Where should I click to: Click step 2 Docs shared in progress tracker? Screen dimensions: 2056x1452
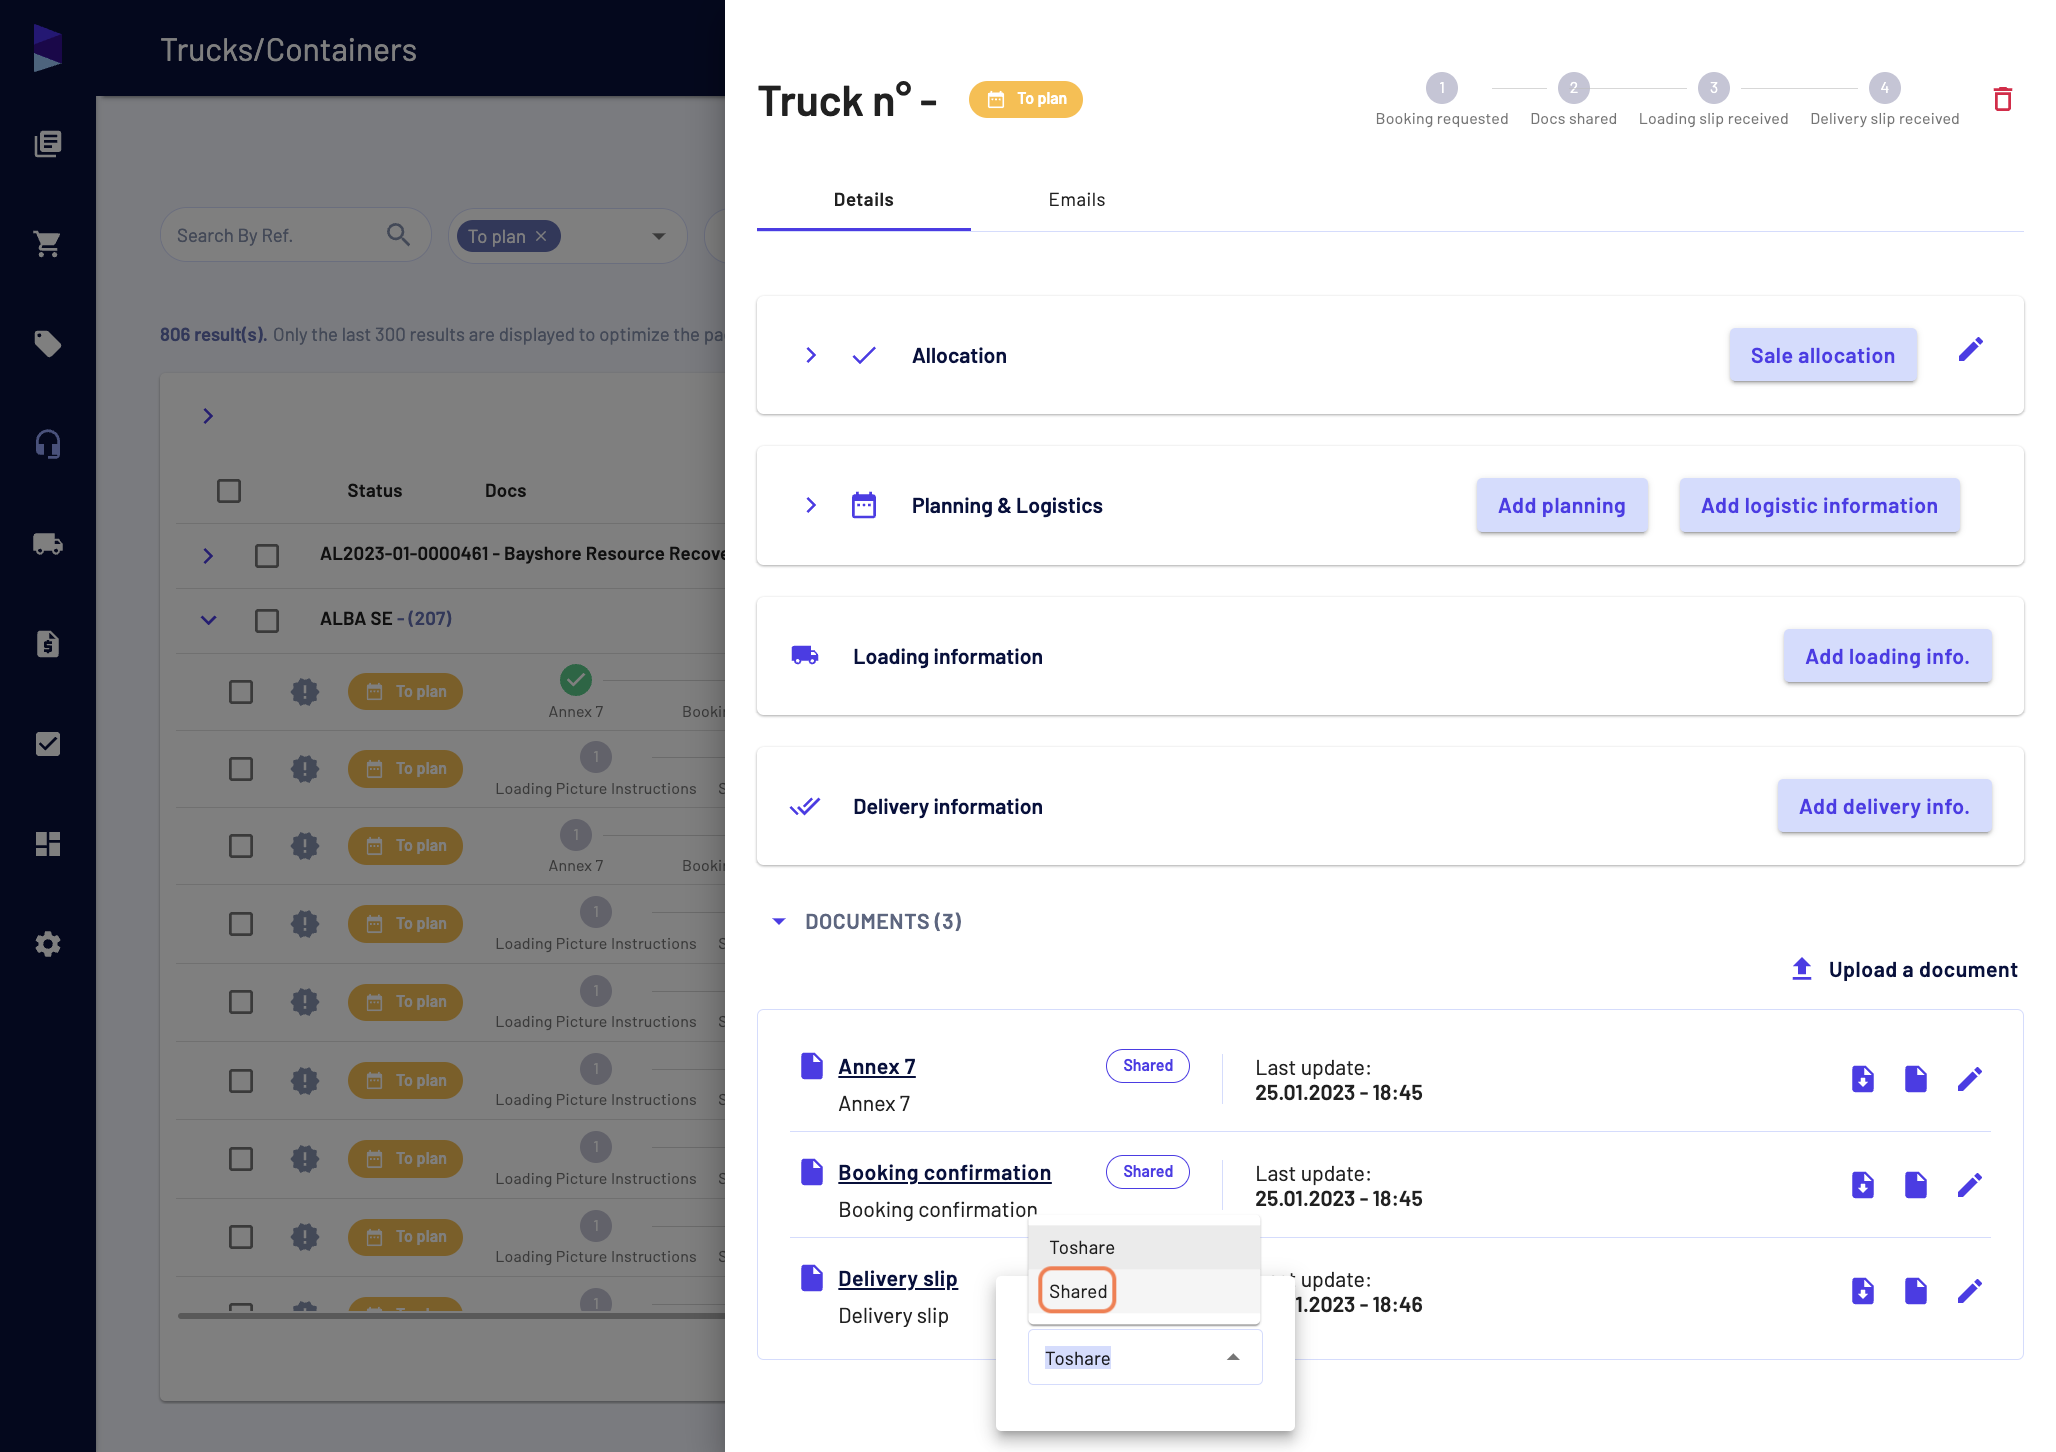[x=1573, y=88]
